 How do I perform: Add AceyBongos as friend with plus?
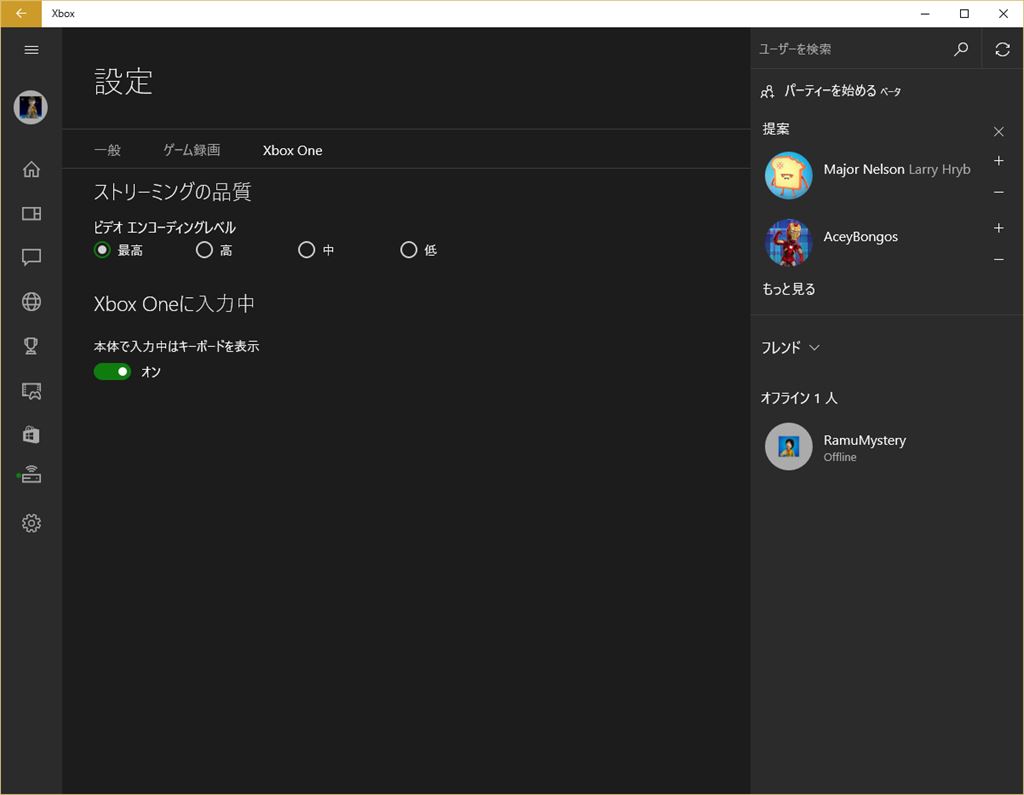click(x=999, y=228)
